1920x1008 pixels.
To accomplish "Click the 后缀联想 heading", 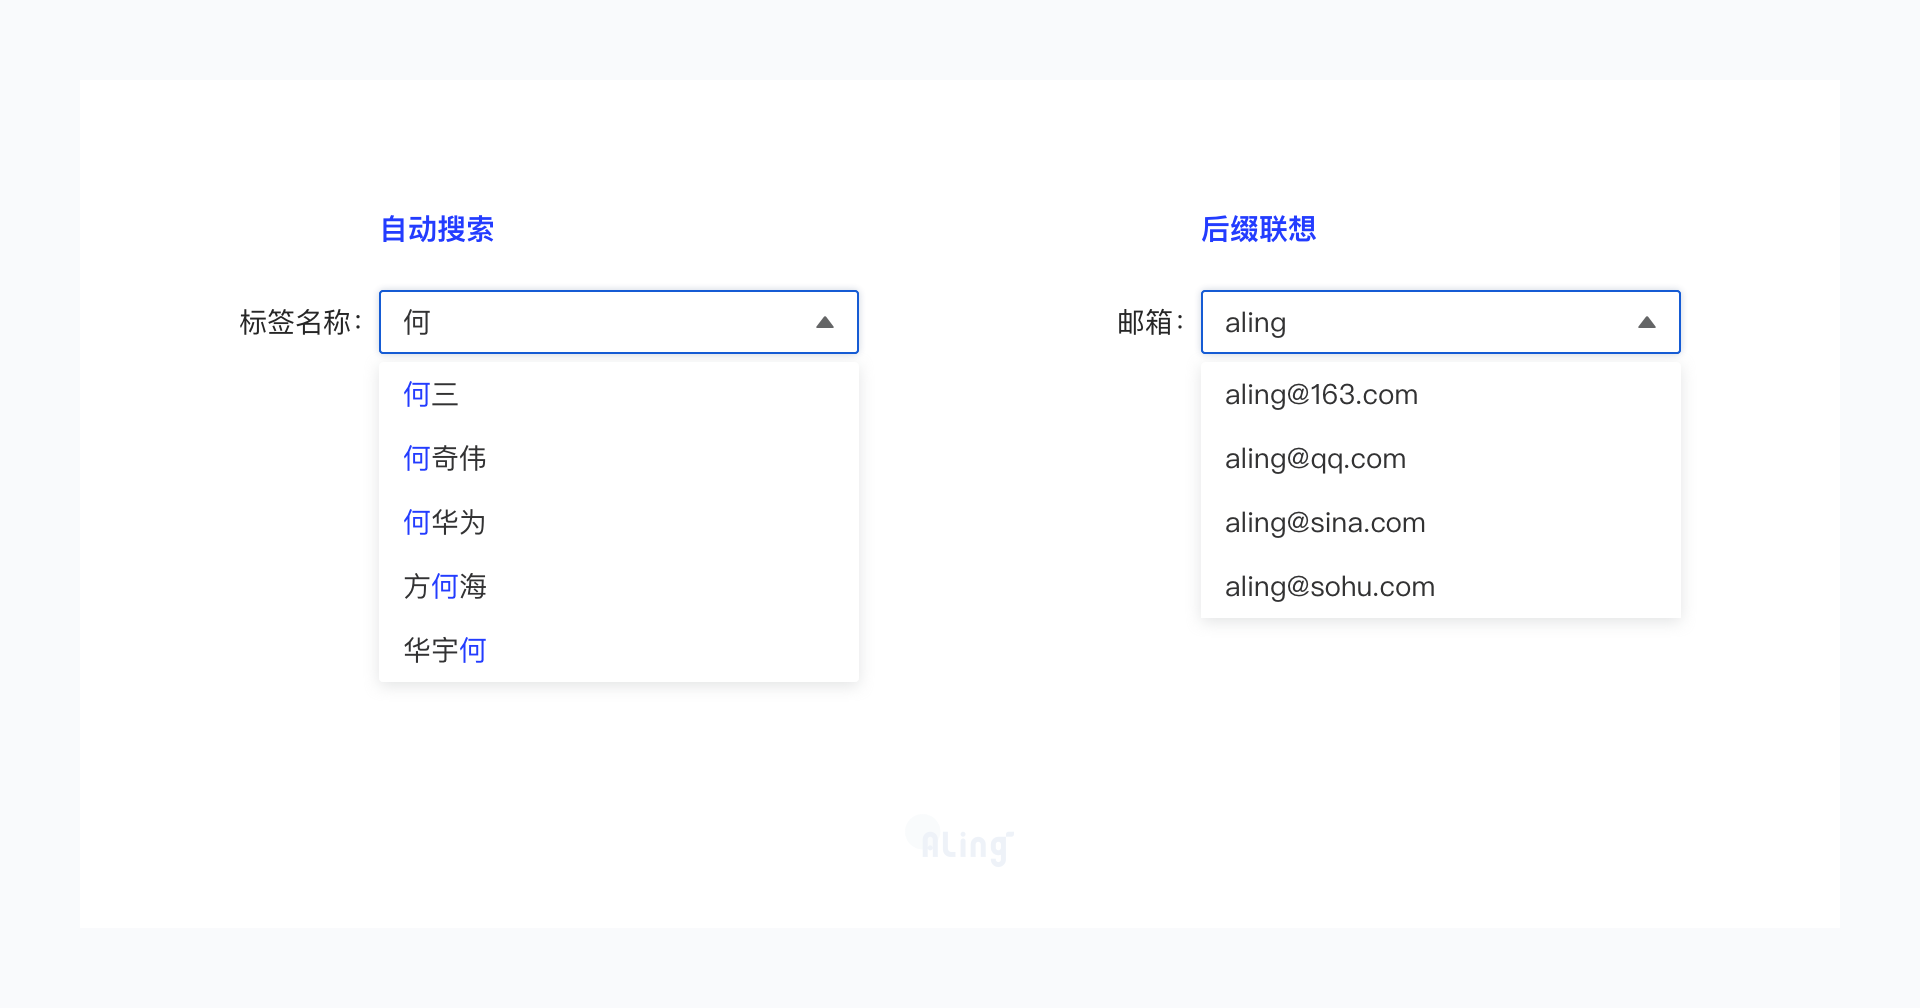I will (x=1258, y=229).
